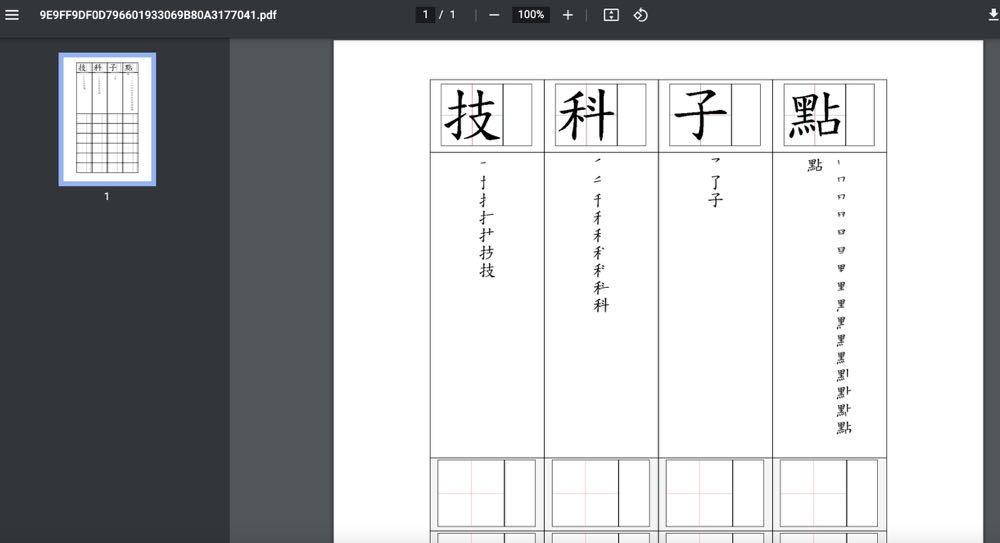Click the final 科 in its stroke order column
Screen dimensions: 1000x543
(601, 305)
